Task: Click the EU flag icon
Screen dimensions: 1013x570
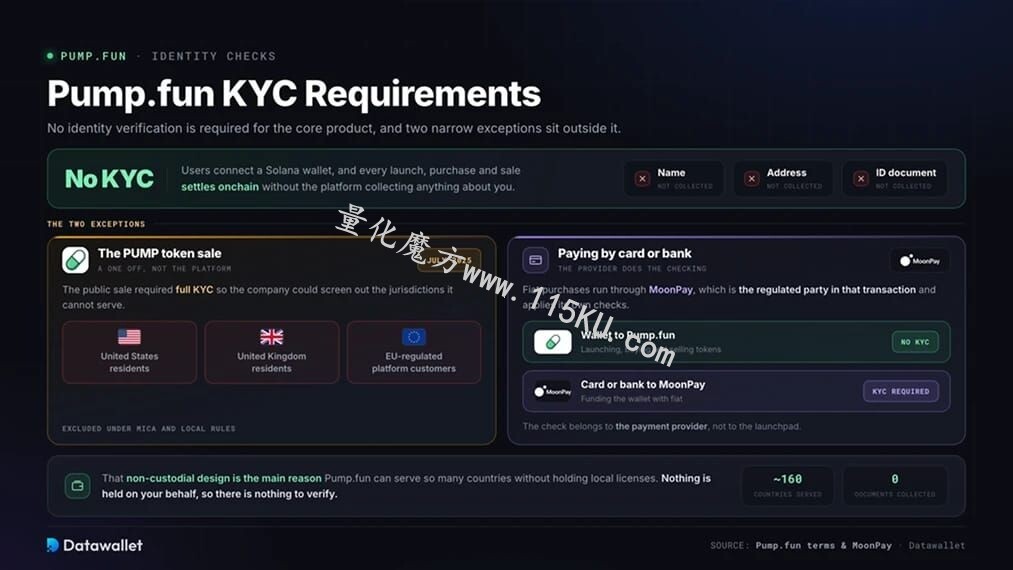Action: click(x=413, y=337)
